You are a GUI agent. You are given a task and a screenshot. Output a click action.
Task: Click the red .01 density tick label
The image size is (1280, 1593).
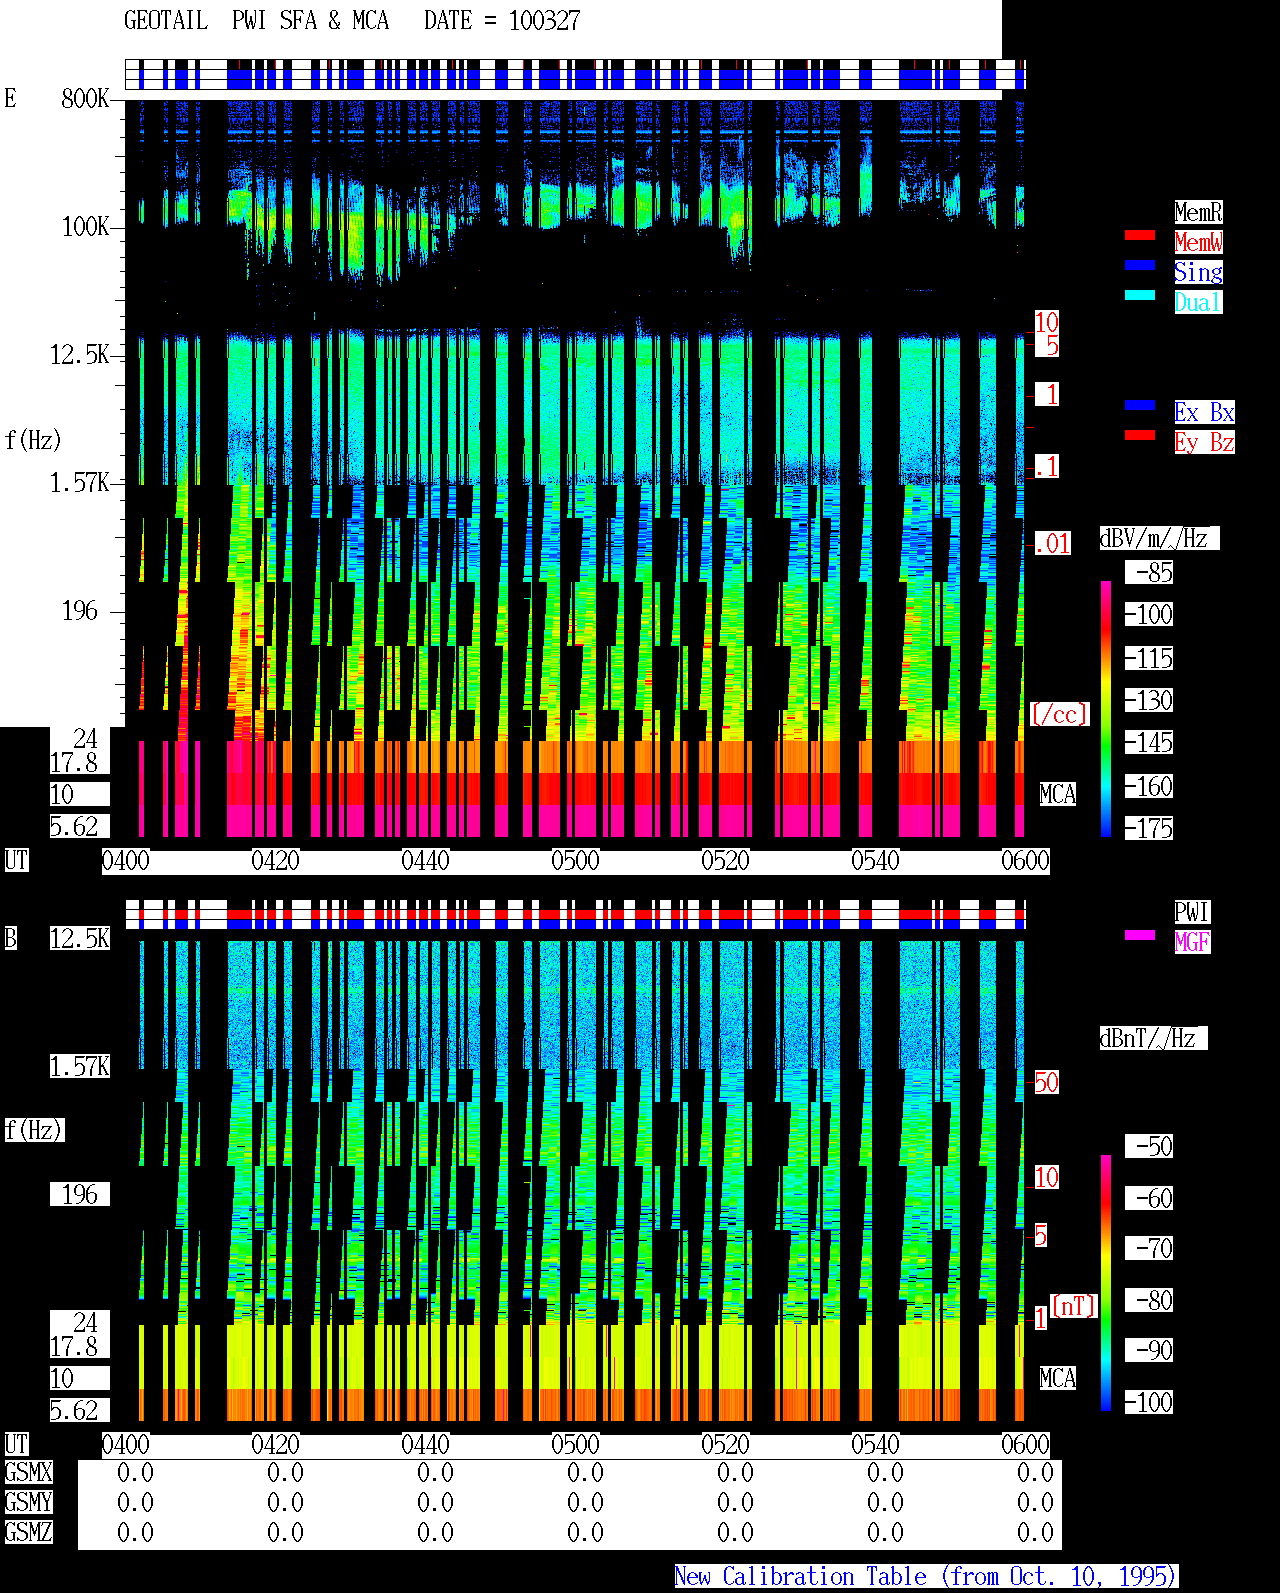coord(1053,544)
